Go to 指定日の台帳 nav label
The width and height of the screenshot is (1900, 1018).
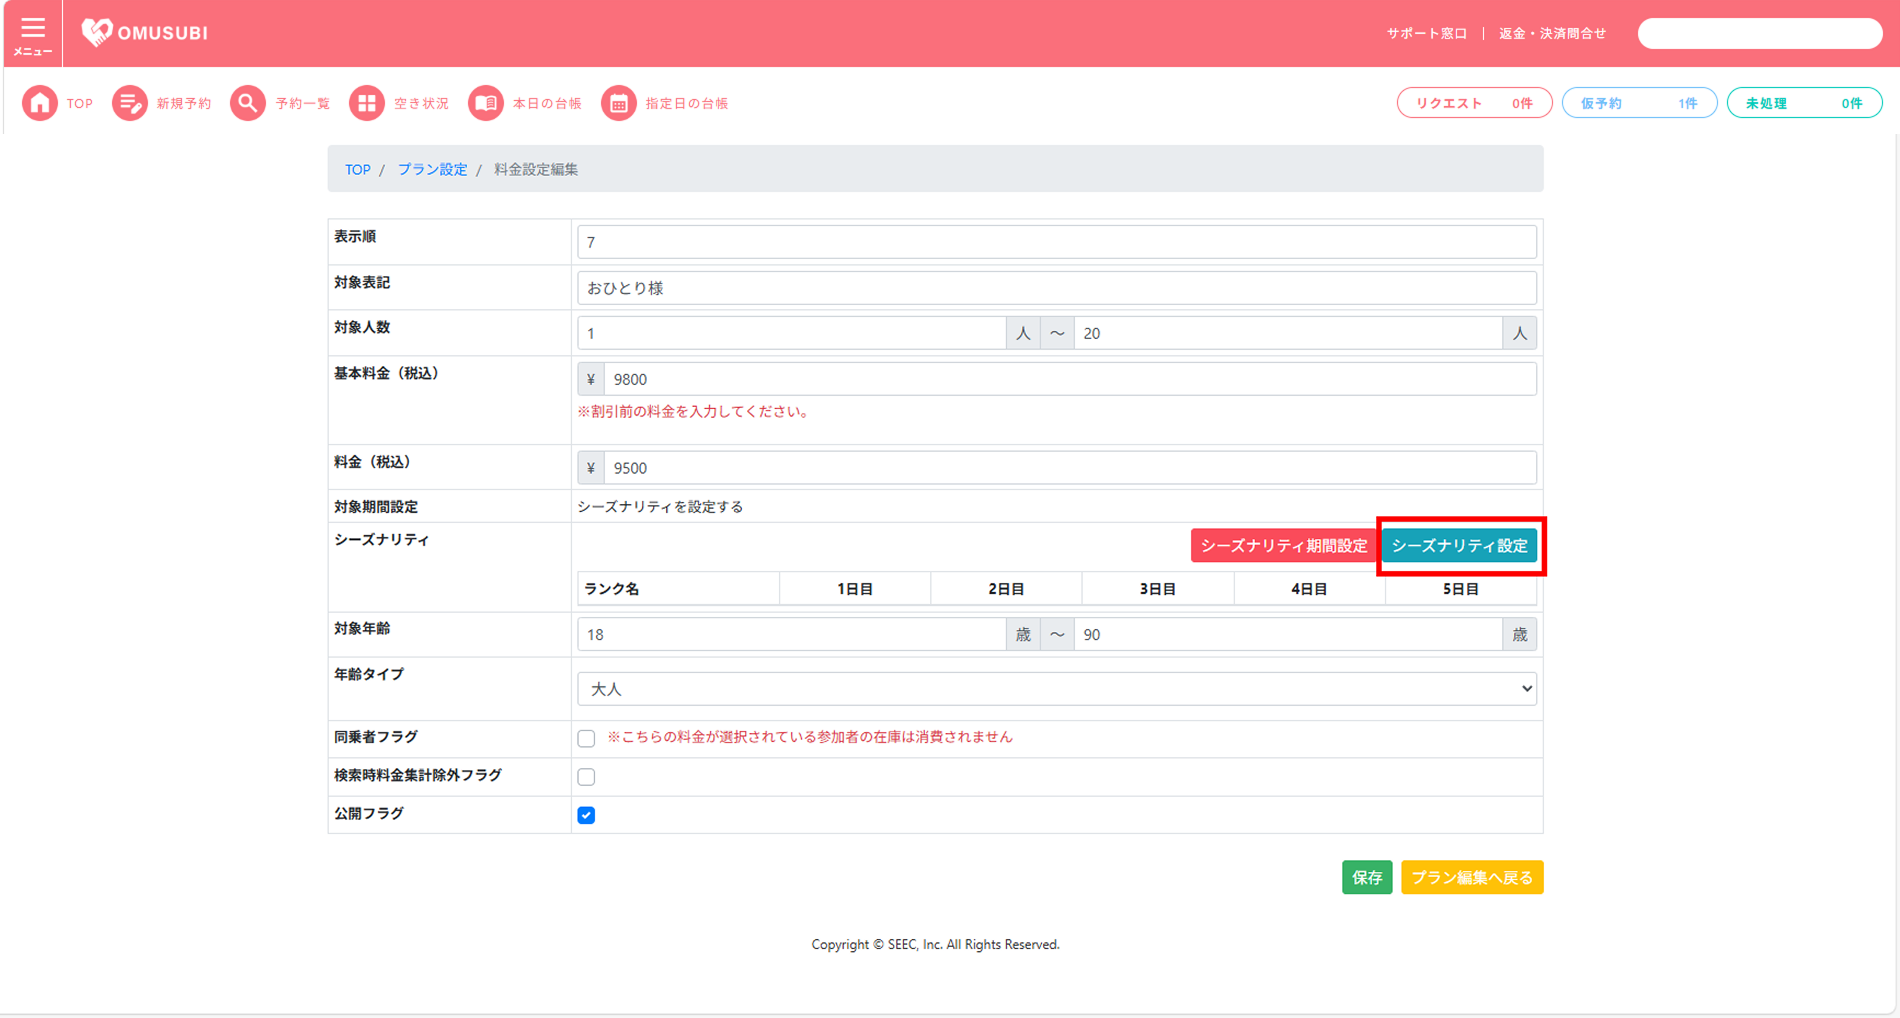point(687,104)
